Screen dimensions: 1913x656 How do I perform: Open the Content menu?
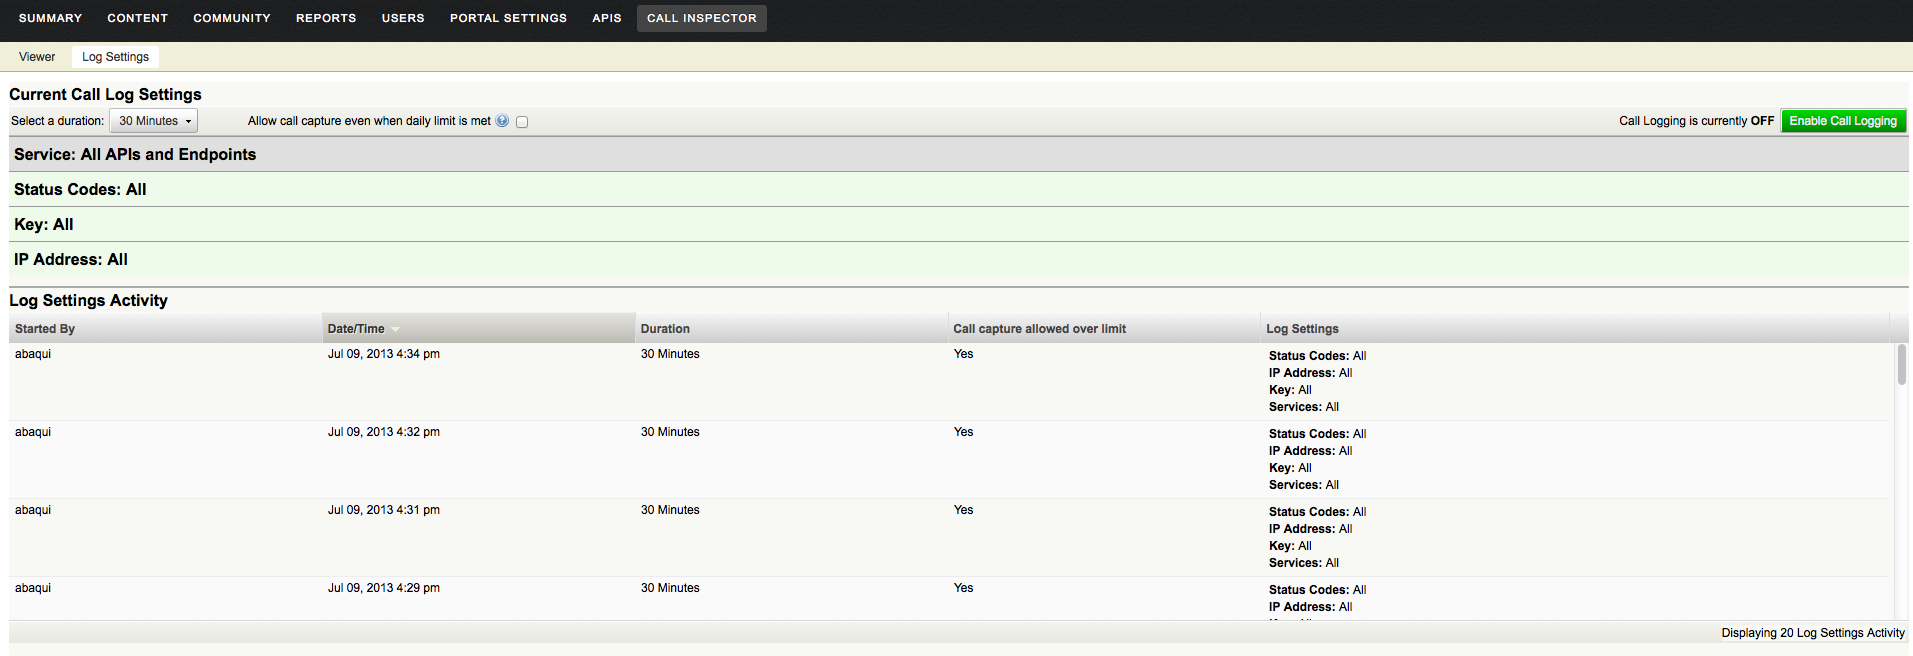[x=138, y=18]
